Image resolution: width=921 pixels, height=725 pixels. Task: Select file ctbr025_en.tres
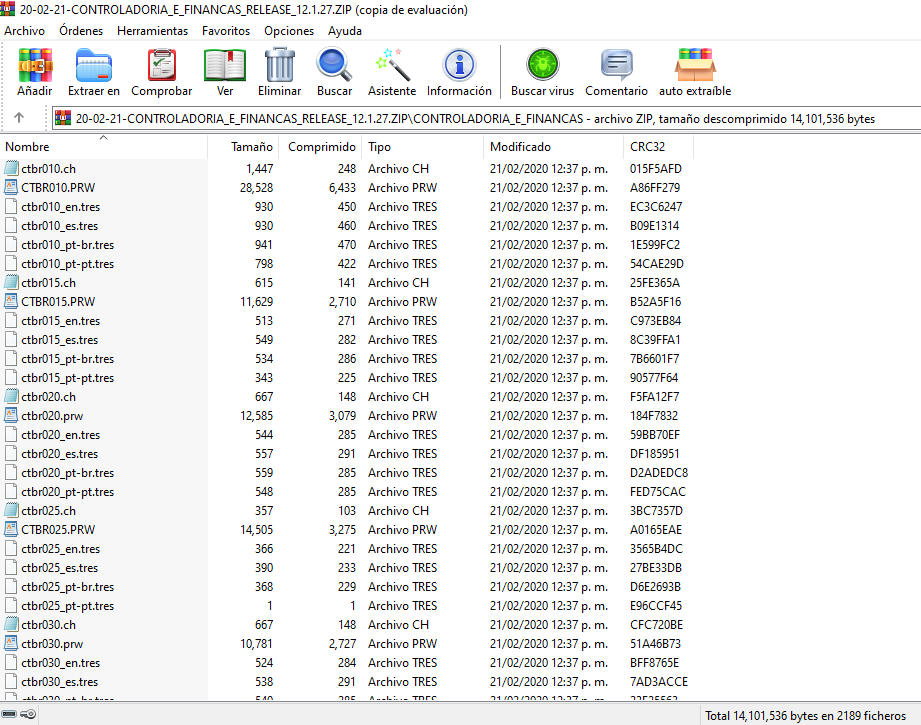tap(60, 549)
